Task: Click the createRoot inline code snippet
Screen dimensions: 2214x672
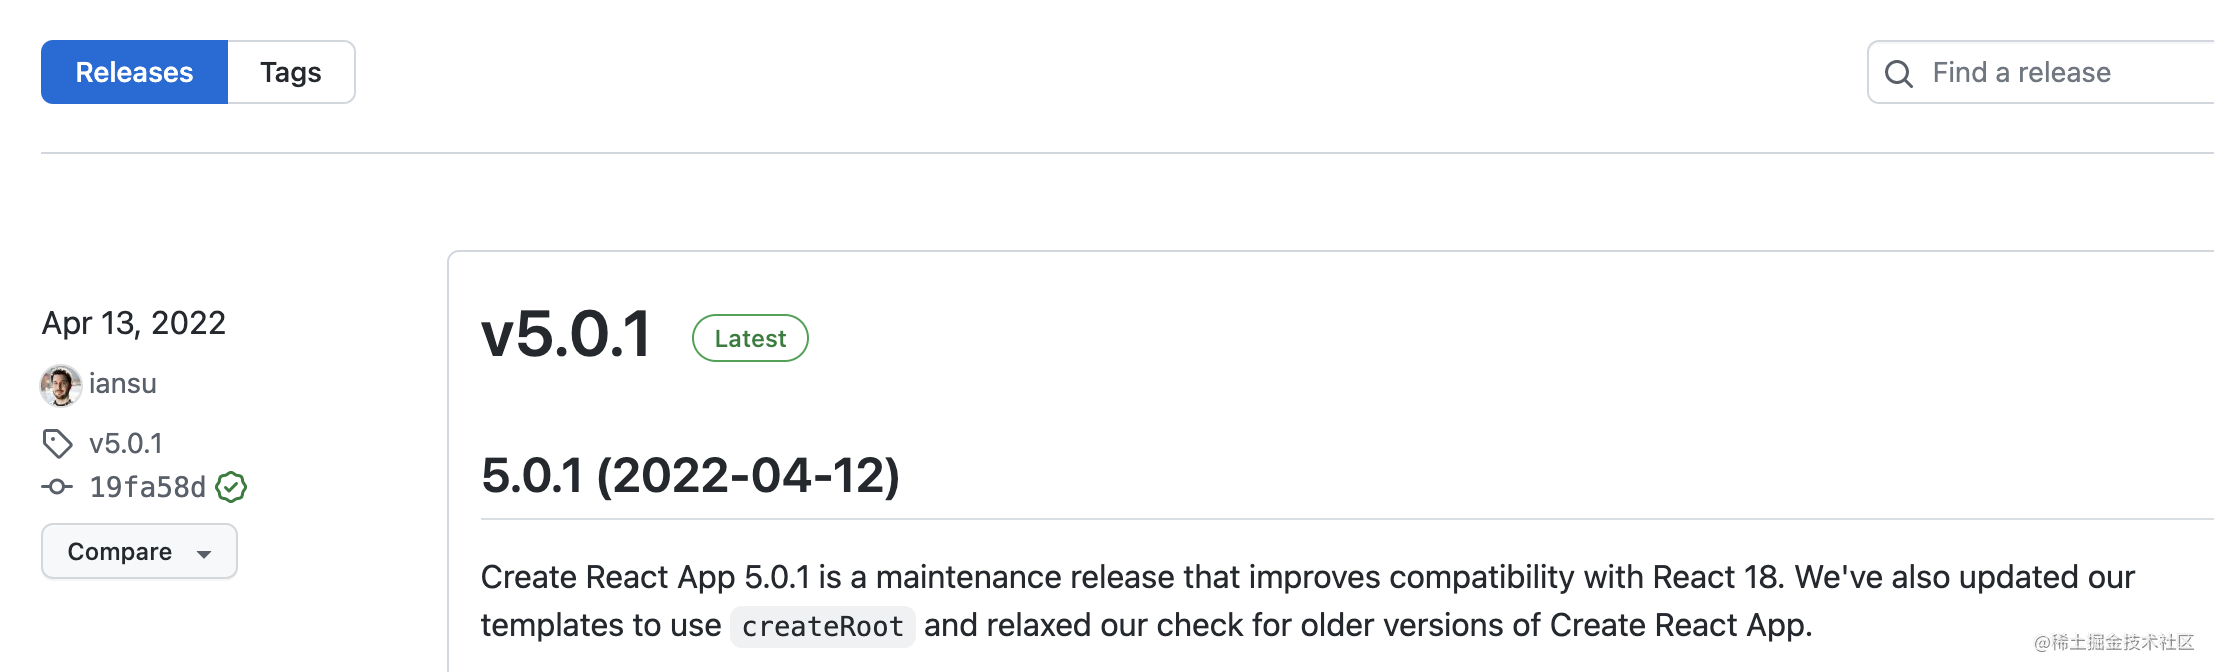Action: pos(822,627)
